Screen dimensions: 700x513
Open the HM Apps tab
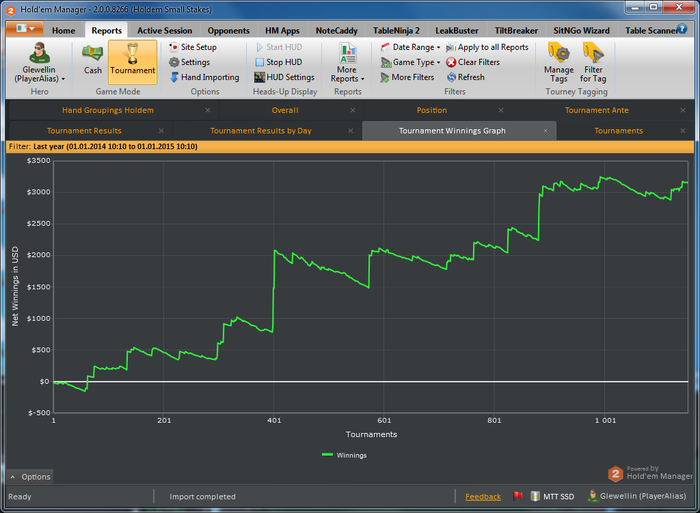click(282, 30)
